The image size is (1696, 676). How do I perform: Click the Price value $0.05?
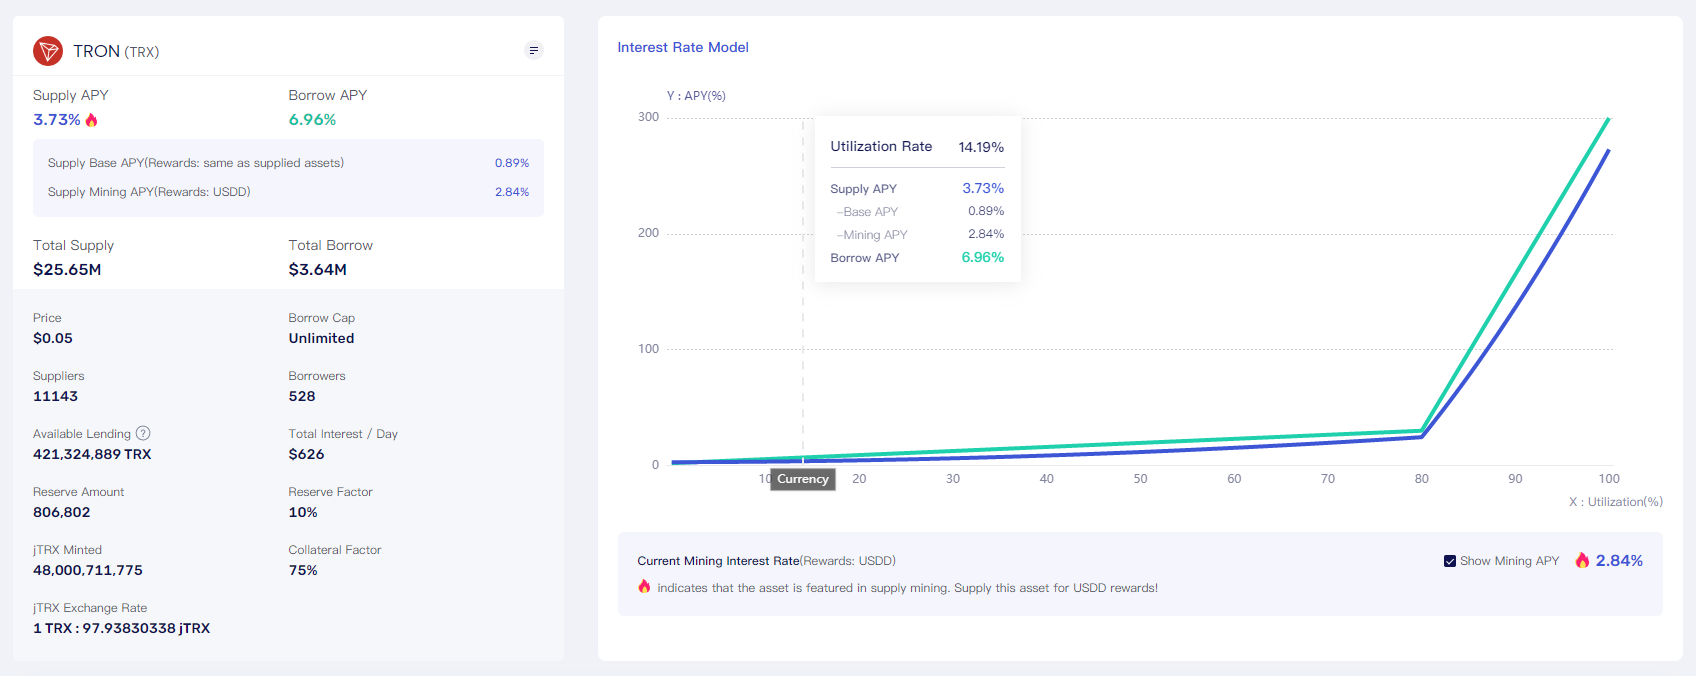click(x=53, y=338)
